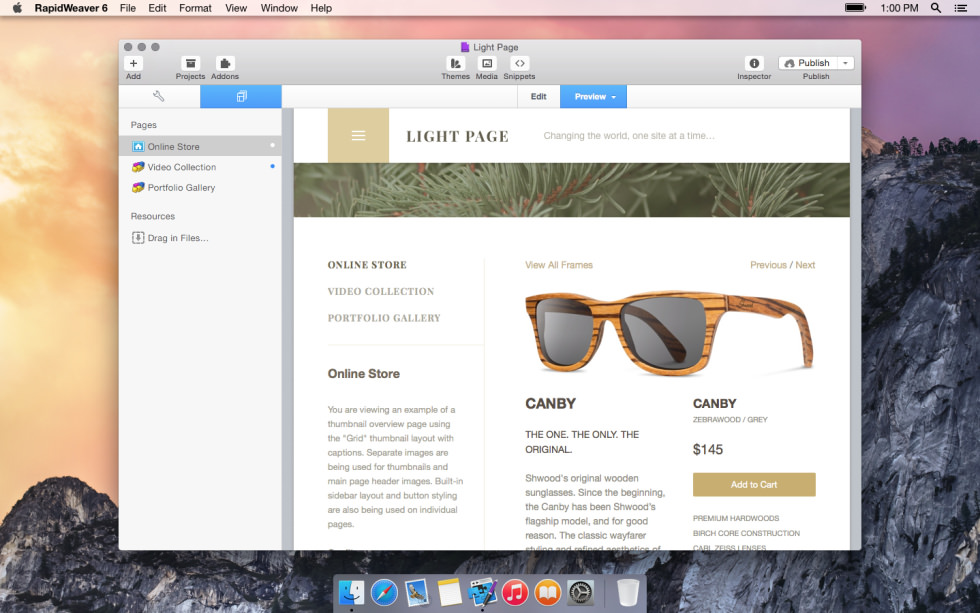Open the hamburger menu in site preview
This screenshot has width=980, height=613.
(x=358, y=136)
